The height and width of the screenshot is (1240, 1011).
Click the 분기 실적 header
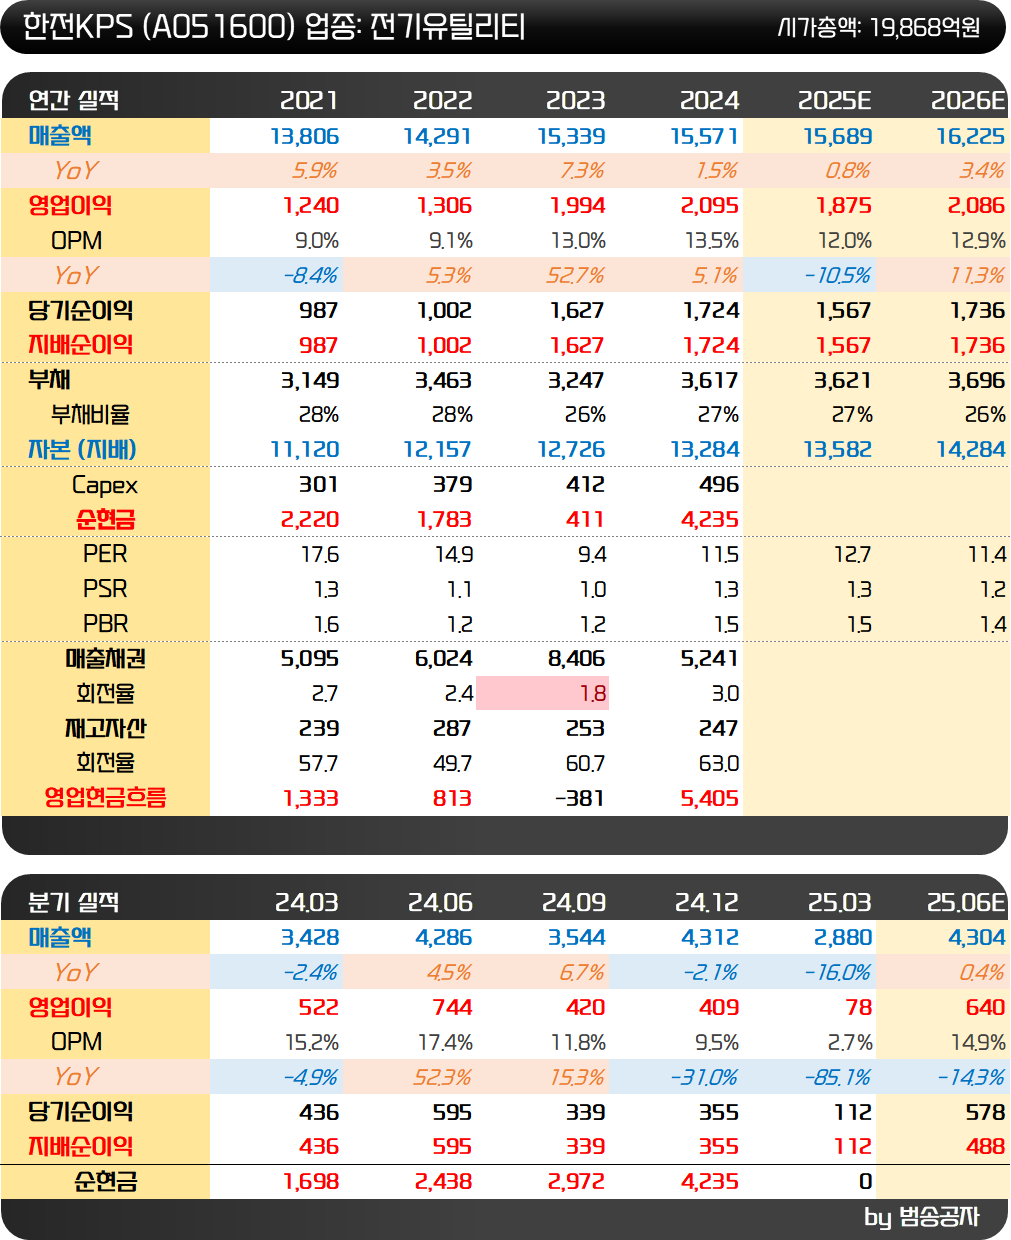pos(74,902)
